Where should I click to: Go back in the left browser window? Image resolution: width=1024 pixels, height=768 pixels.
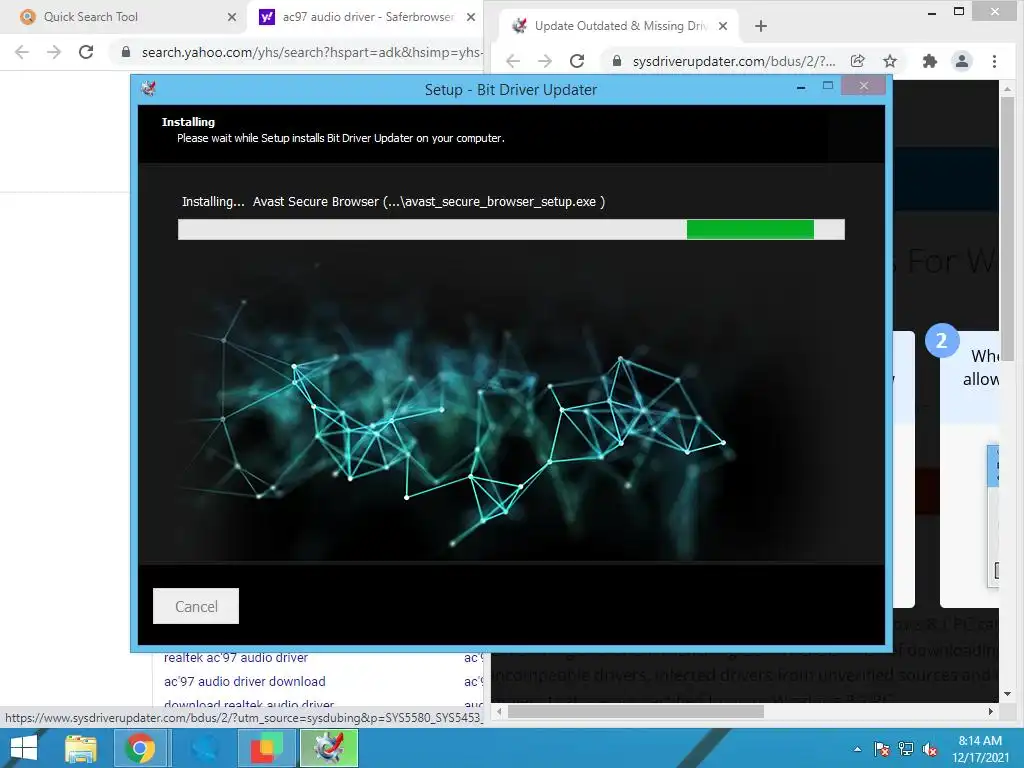(x=22, y=52)
